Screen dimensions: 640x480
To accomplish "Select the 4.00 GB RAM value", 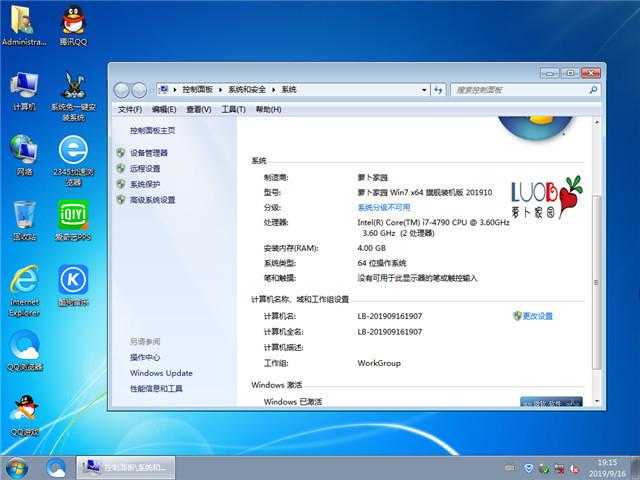I will [371, 248].
